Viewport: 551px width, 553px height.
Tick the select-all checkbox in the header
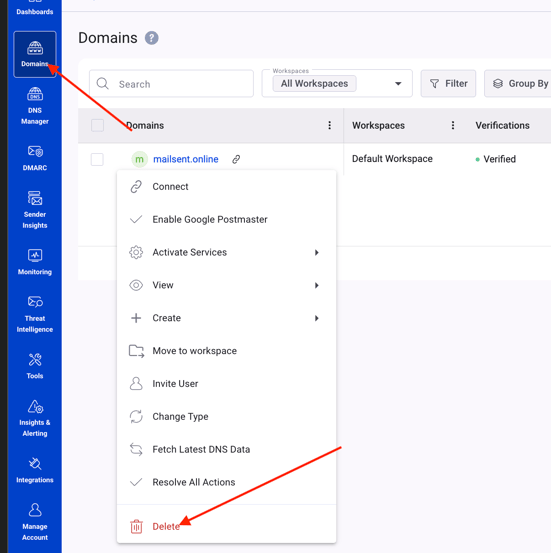pos(97,125)
